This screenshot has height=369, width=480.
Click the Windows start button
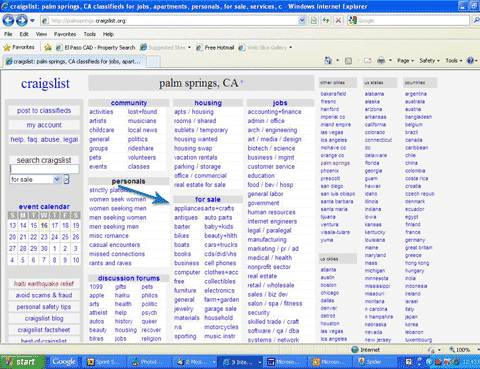coord(22,362)
